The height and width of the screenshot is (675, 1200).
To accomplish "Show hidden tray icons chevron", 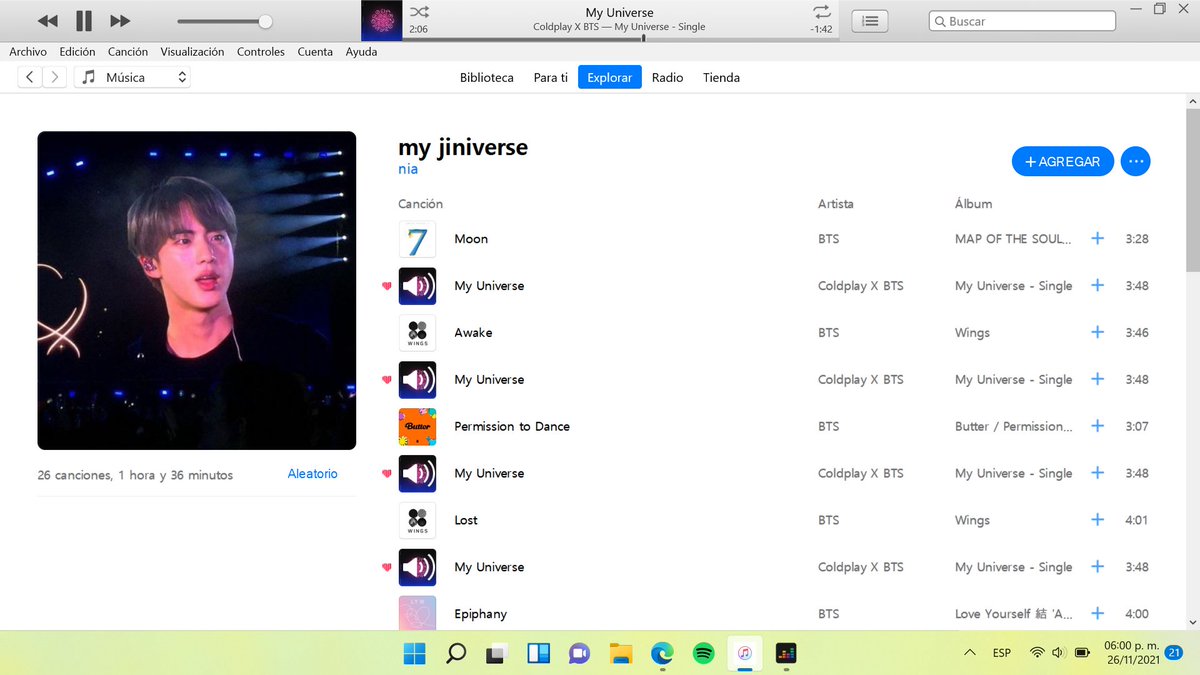I will click(969, 653).
